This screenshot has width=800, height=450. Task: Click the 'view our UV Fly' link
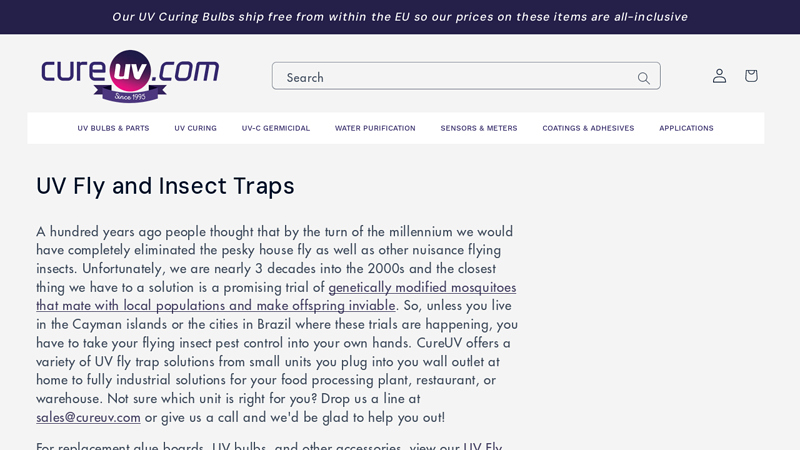(456, 445)
